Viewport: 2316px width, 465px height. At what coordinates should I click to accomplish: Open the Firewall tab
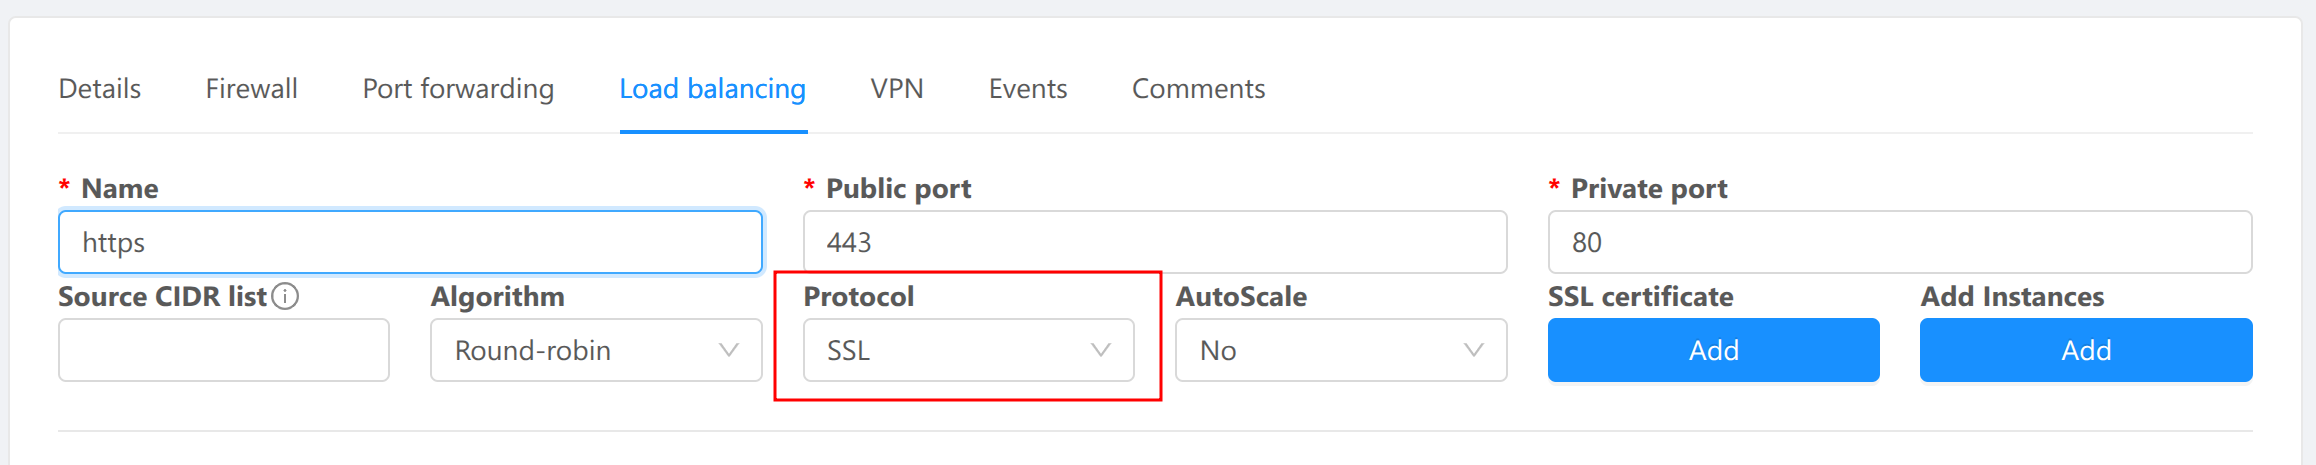pyautogui.click(x=252, y=89)
